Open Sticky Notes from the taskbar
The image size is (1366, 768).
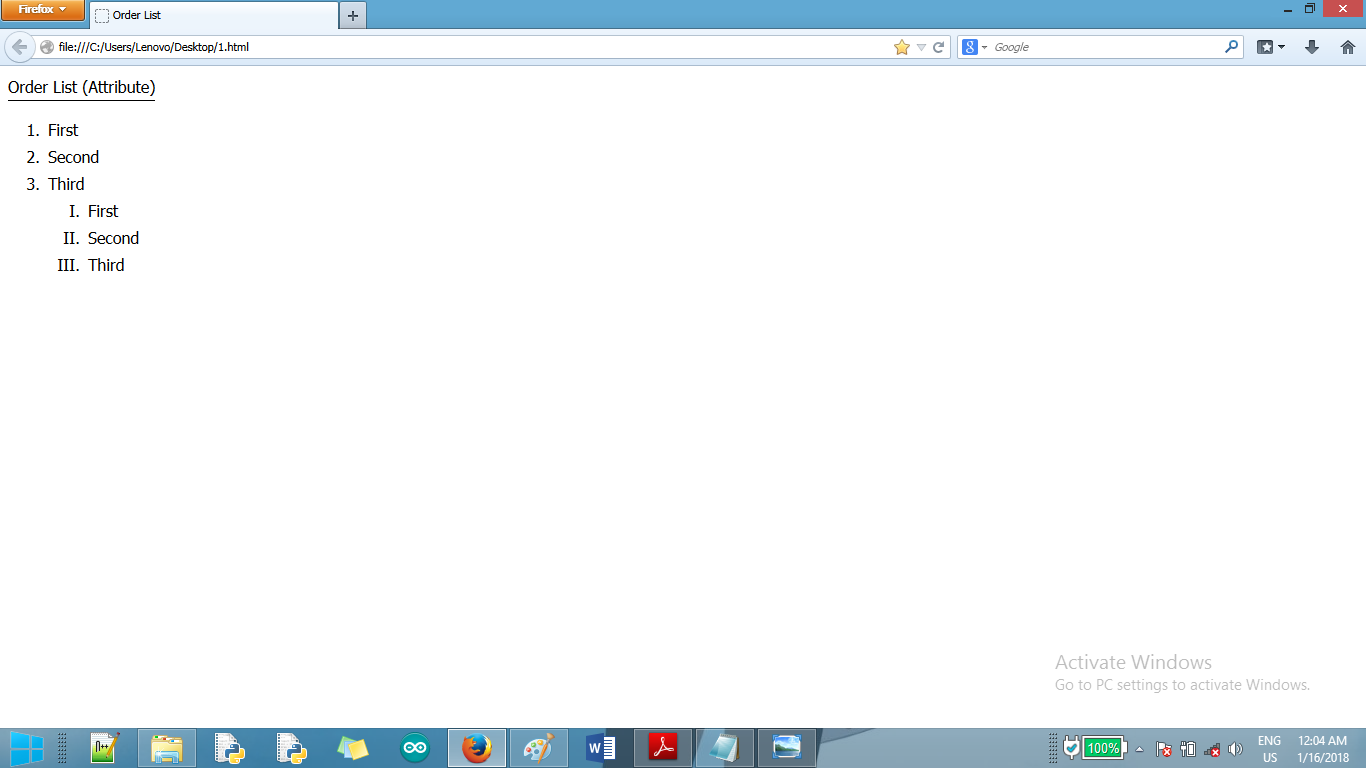pos(353,748)
